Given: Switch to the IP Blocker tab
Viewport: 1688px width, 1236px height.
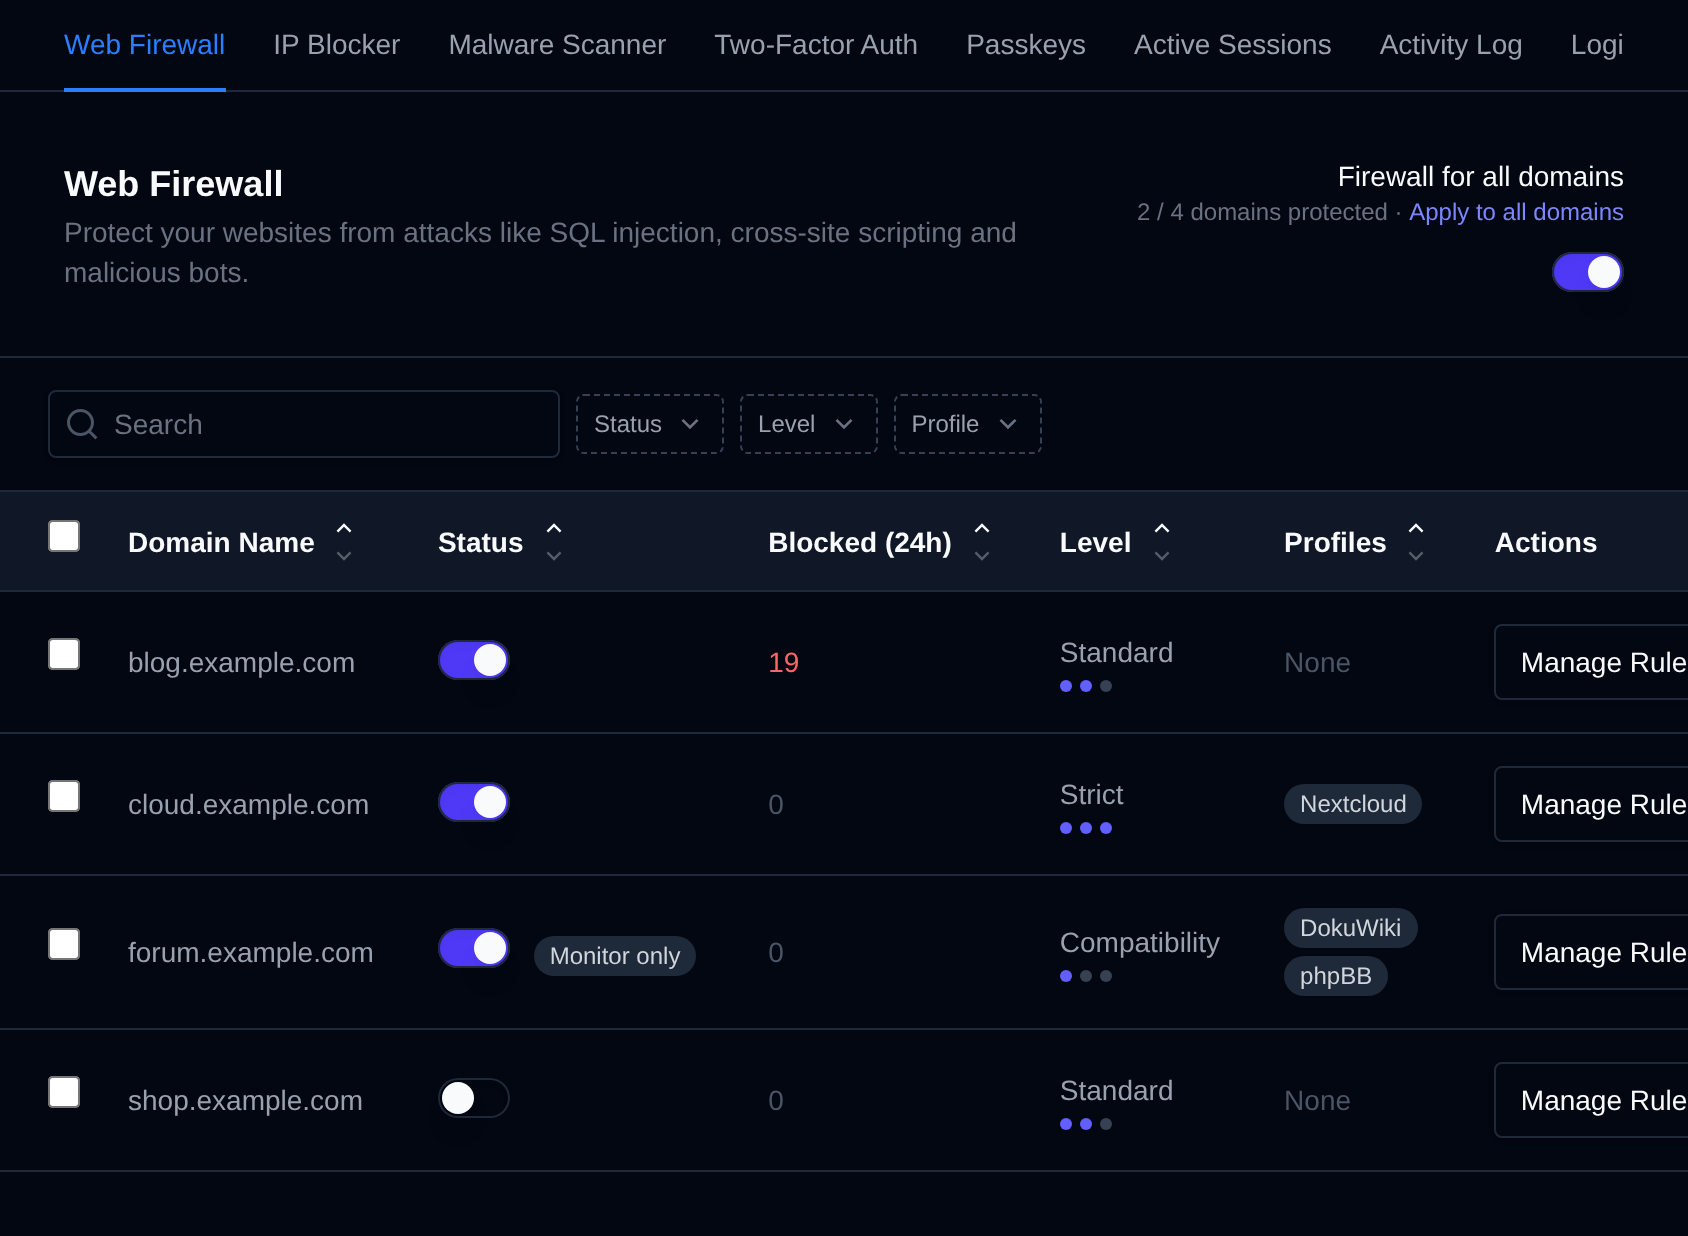Looking at the screenshot, I should [x=337, y=45].
